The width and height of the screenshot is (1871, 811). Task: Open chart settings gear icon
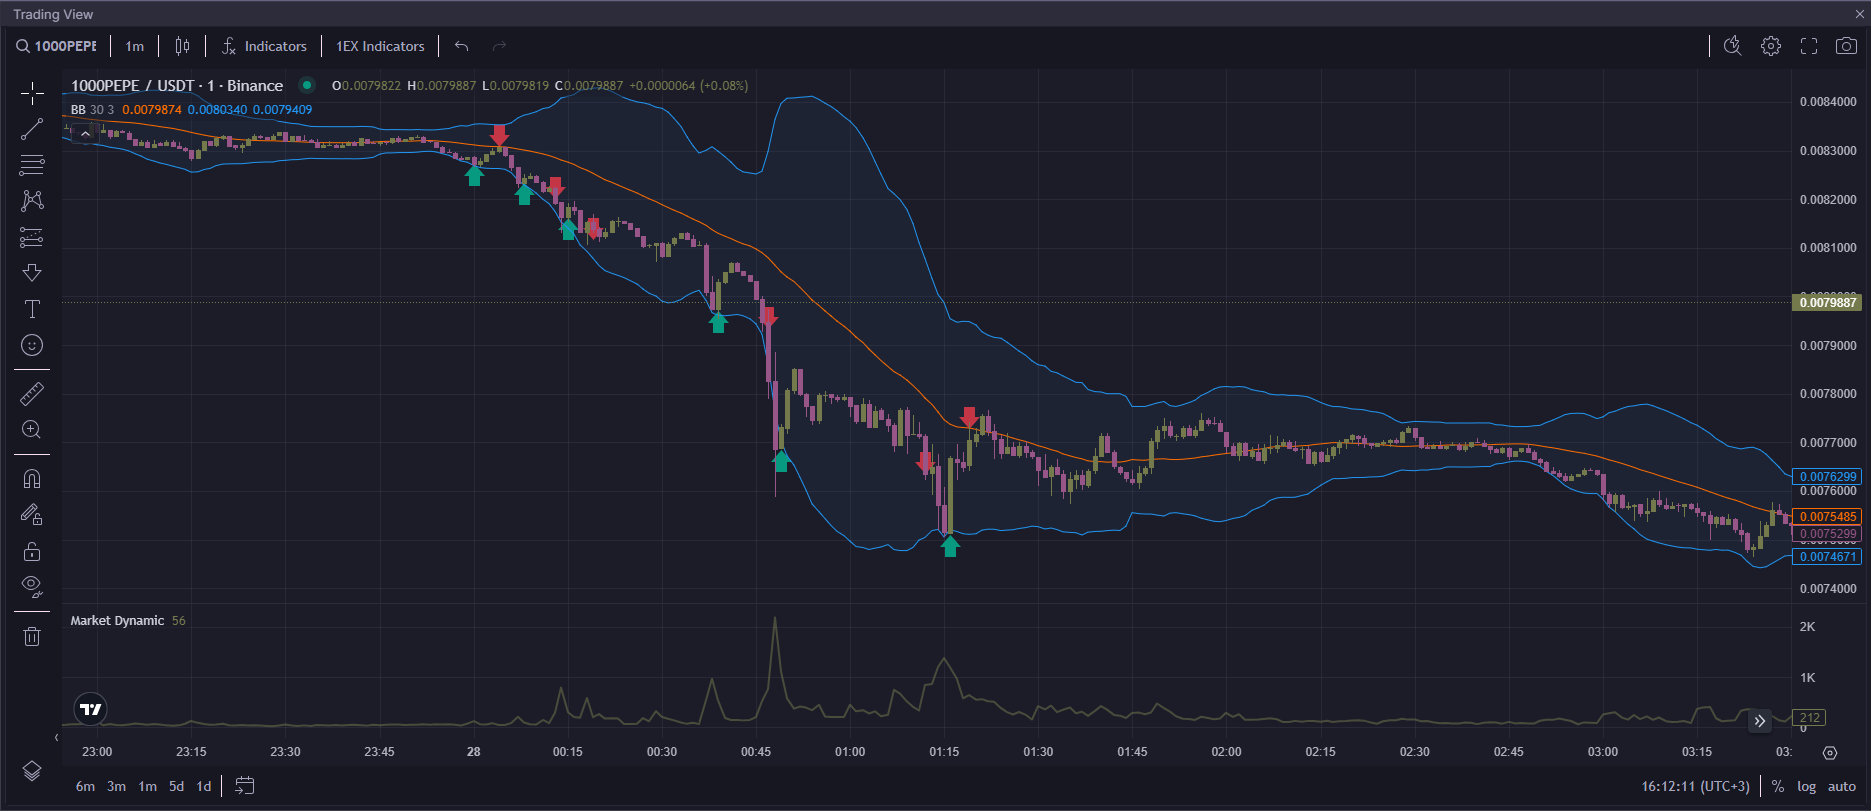coord(1771,46)
